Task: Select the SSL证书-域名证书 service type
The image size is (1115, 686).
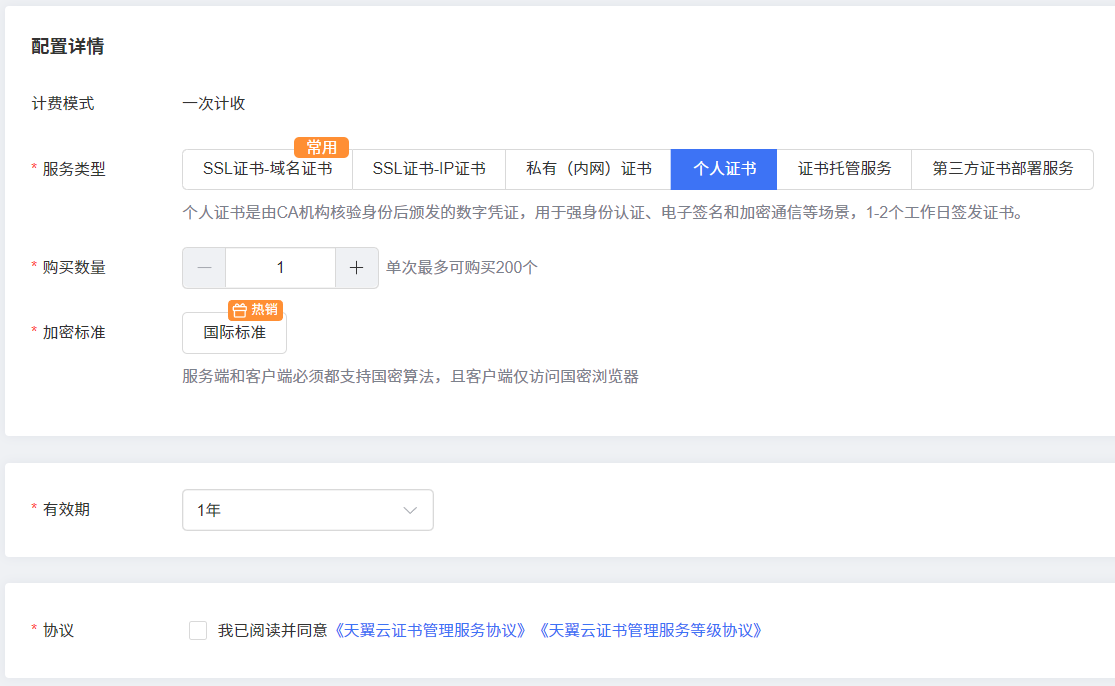Action: pos(267,169)
